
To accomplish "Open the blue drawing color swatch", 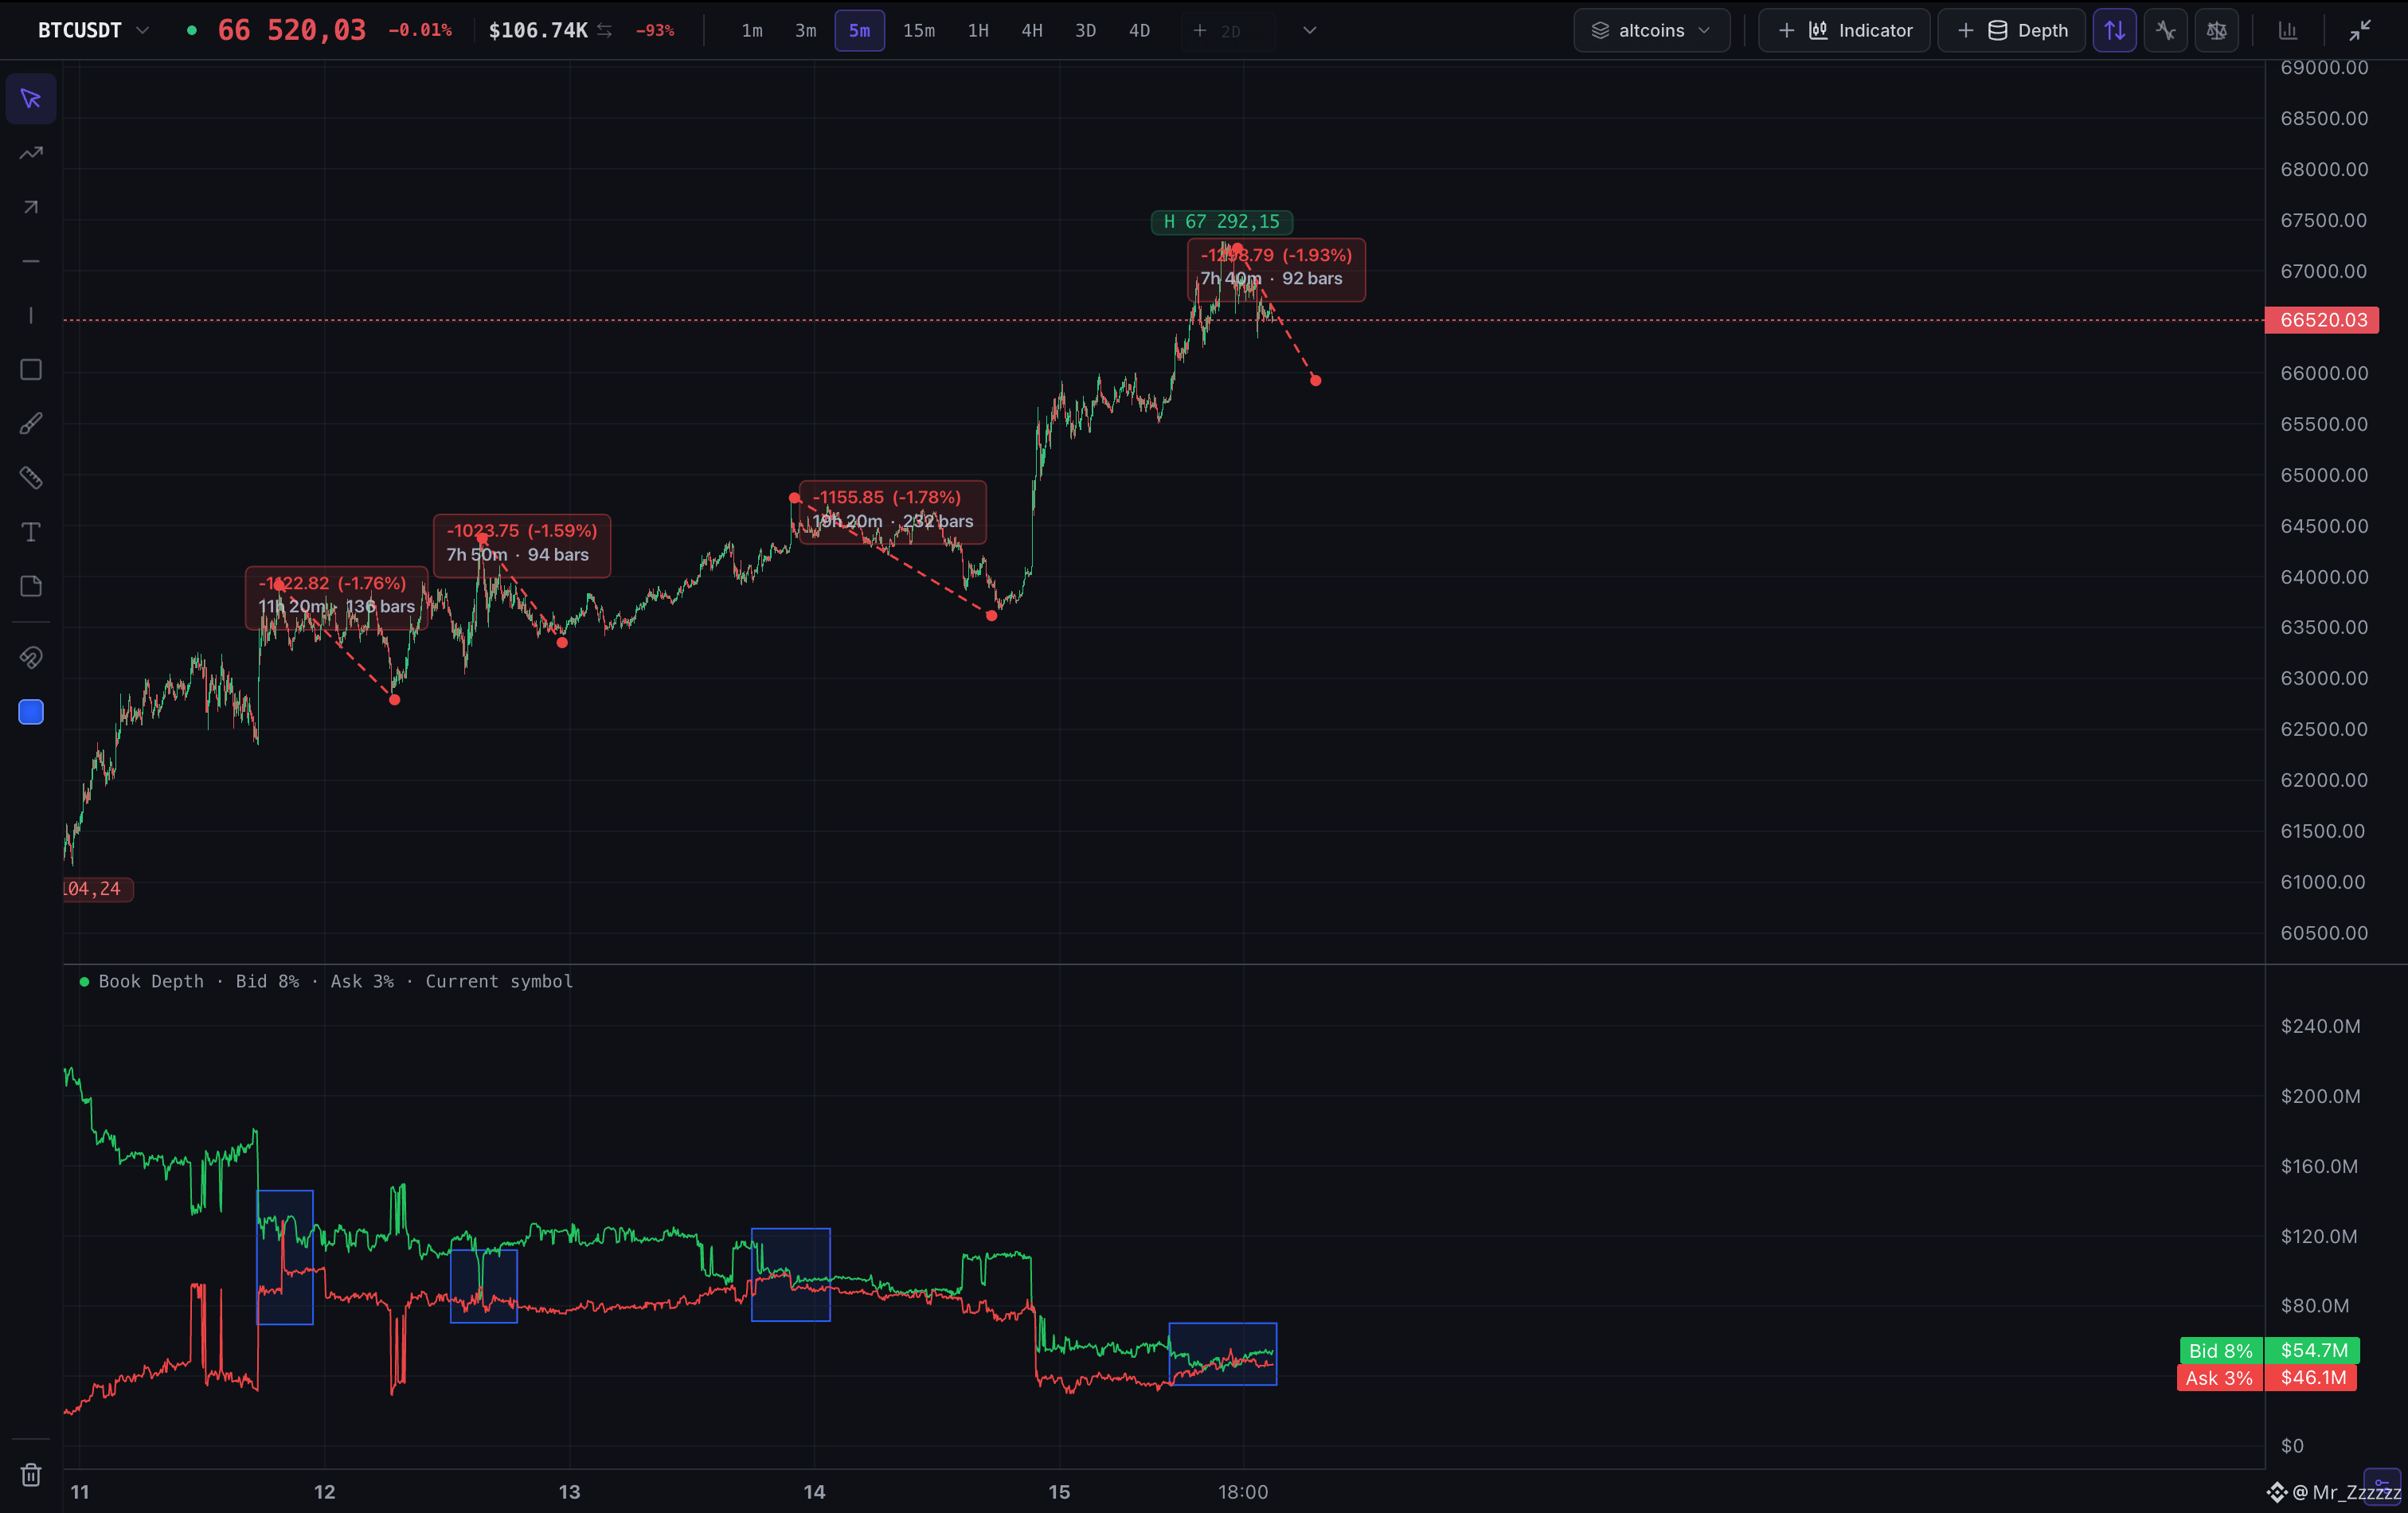I will [x=31, y=712].
